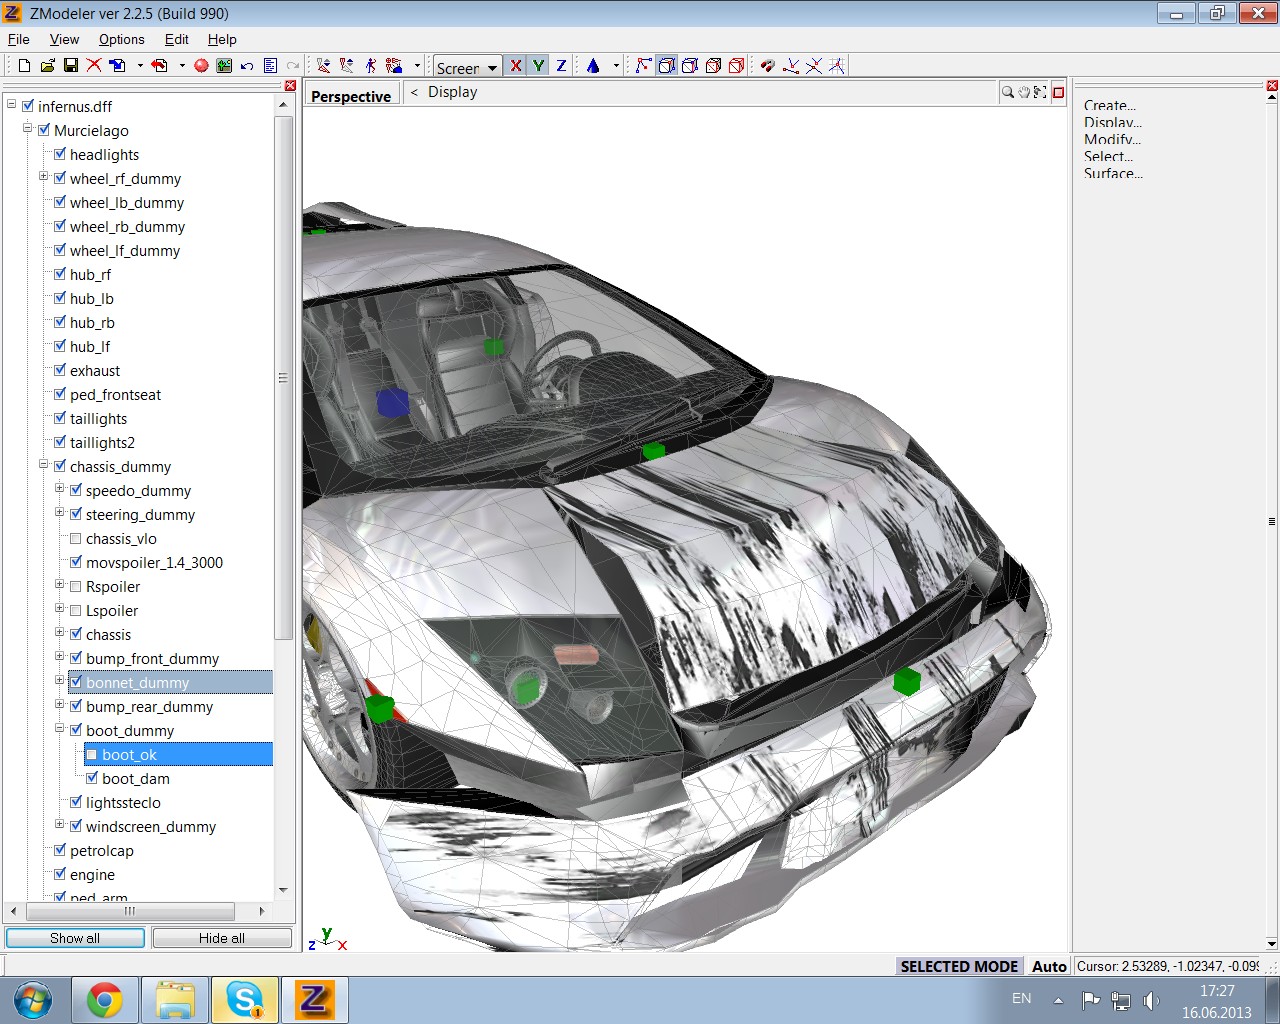Check the boot_ok checkbox

(x=92, y=754)
